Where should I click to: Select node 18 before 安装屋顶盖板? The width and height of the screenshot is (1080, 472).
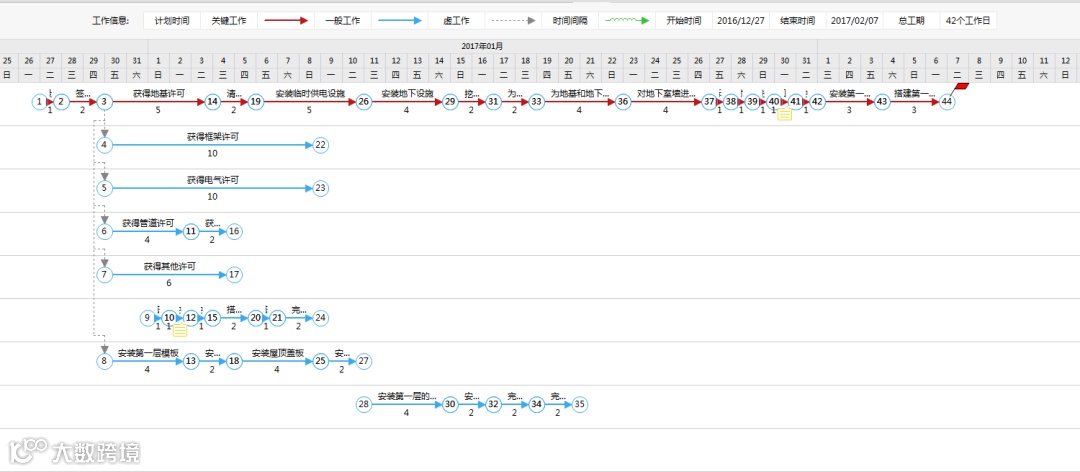coord(234,361)
